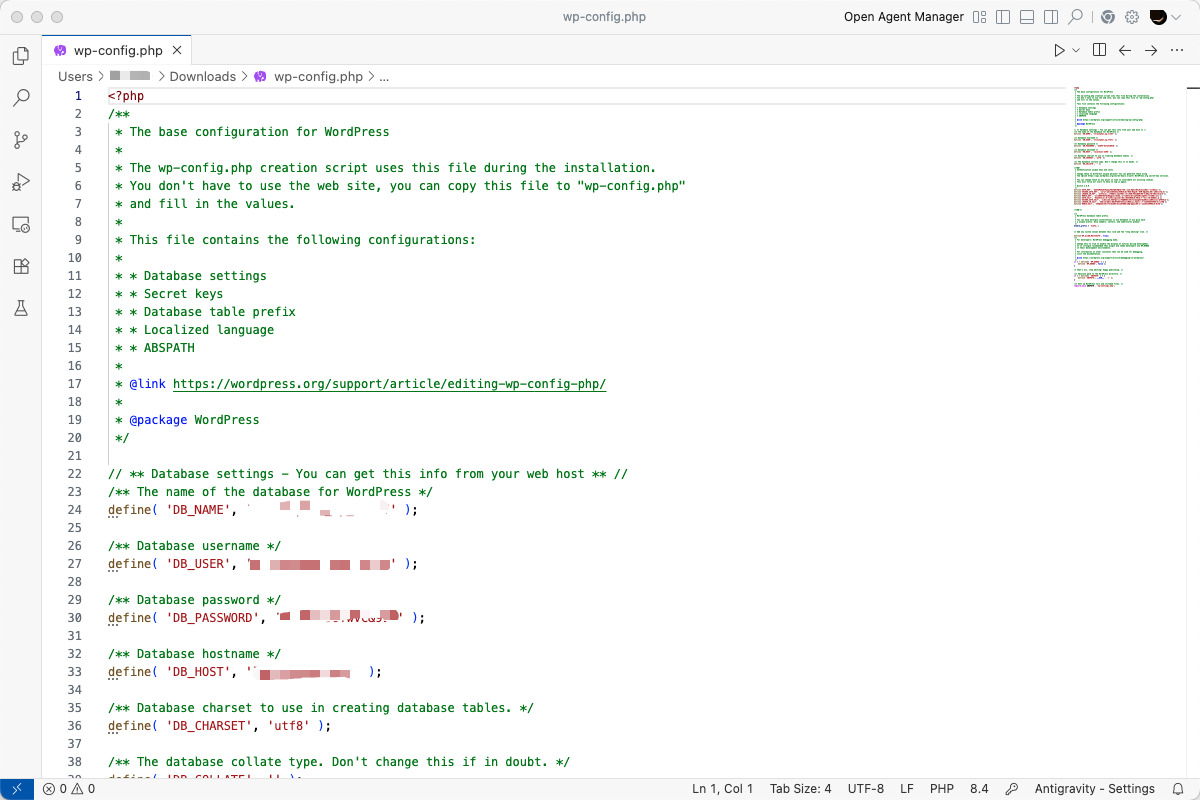Open the Source Control view

[20, 140]
